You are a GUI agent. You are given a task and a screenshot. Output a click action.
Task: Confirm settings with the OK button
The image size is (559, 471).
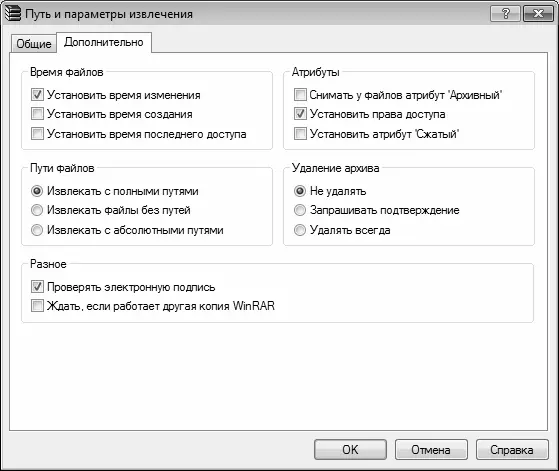[350, 450]
